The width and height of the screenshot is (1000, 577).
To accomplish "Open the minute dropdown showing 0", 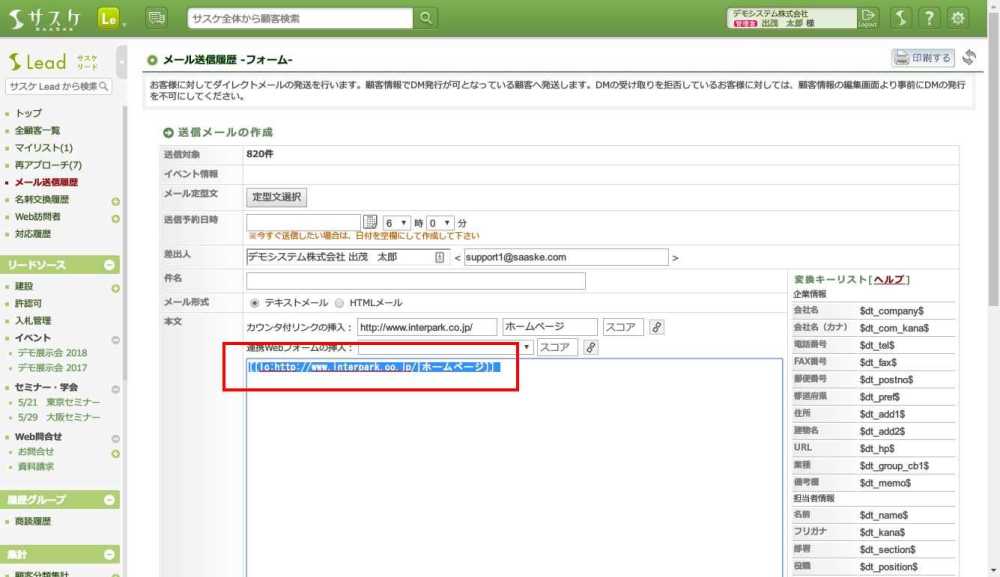I will [x=440, y=223].
